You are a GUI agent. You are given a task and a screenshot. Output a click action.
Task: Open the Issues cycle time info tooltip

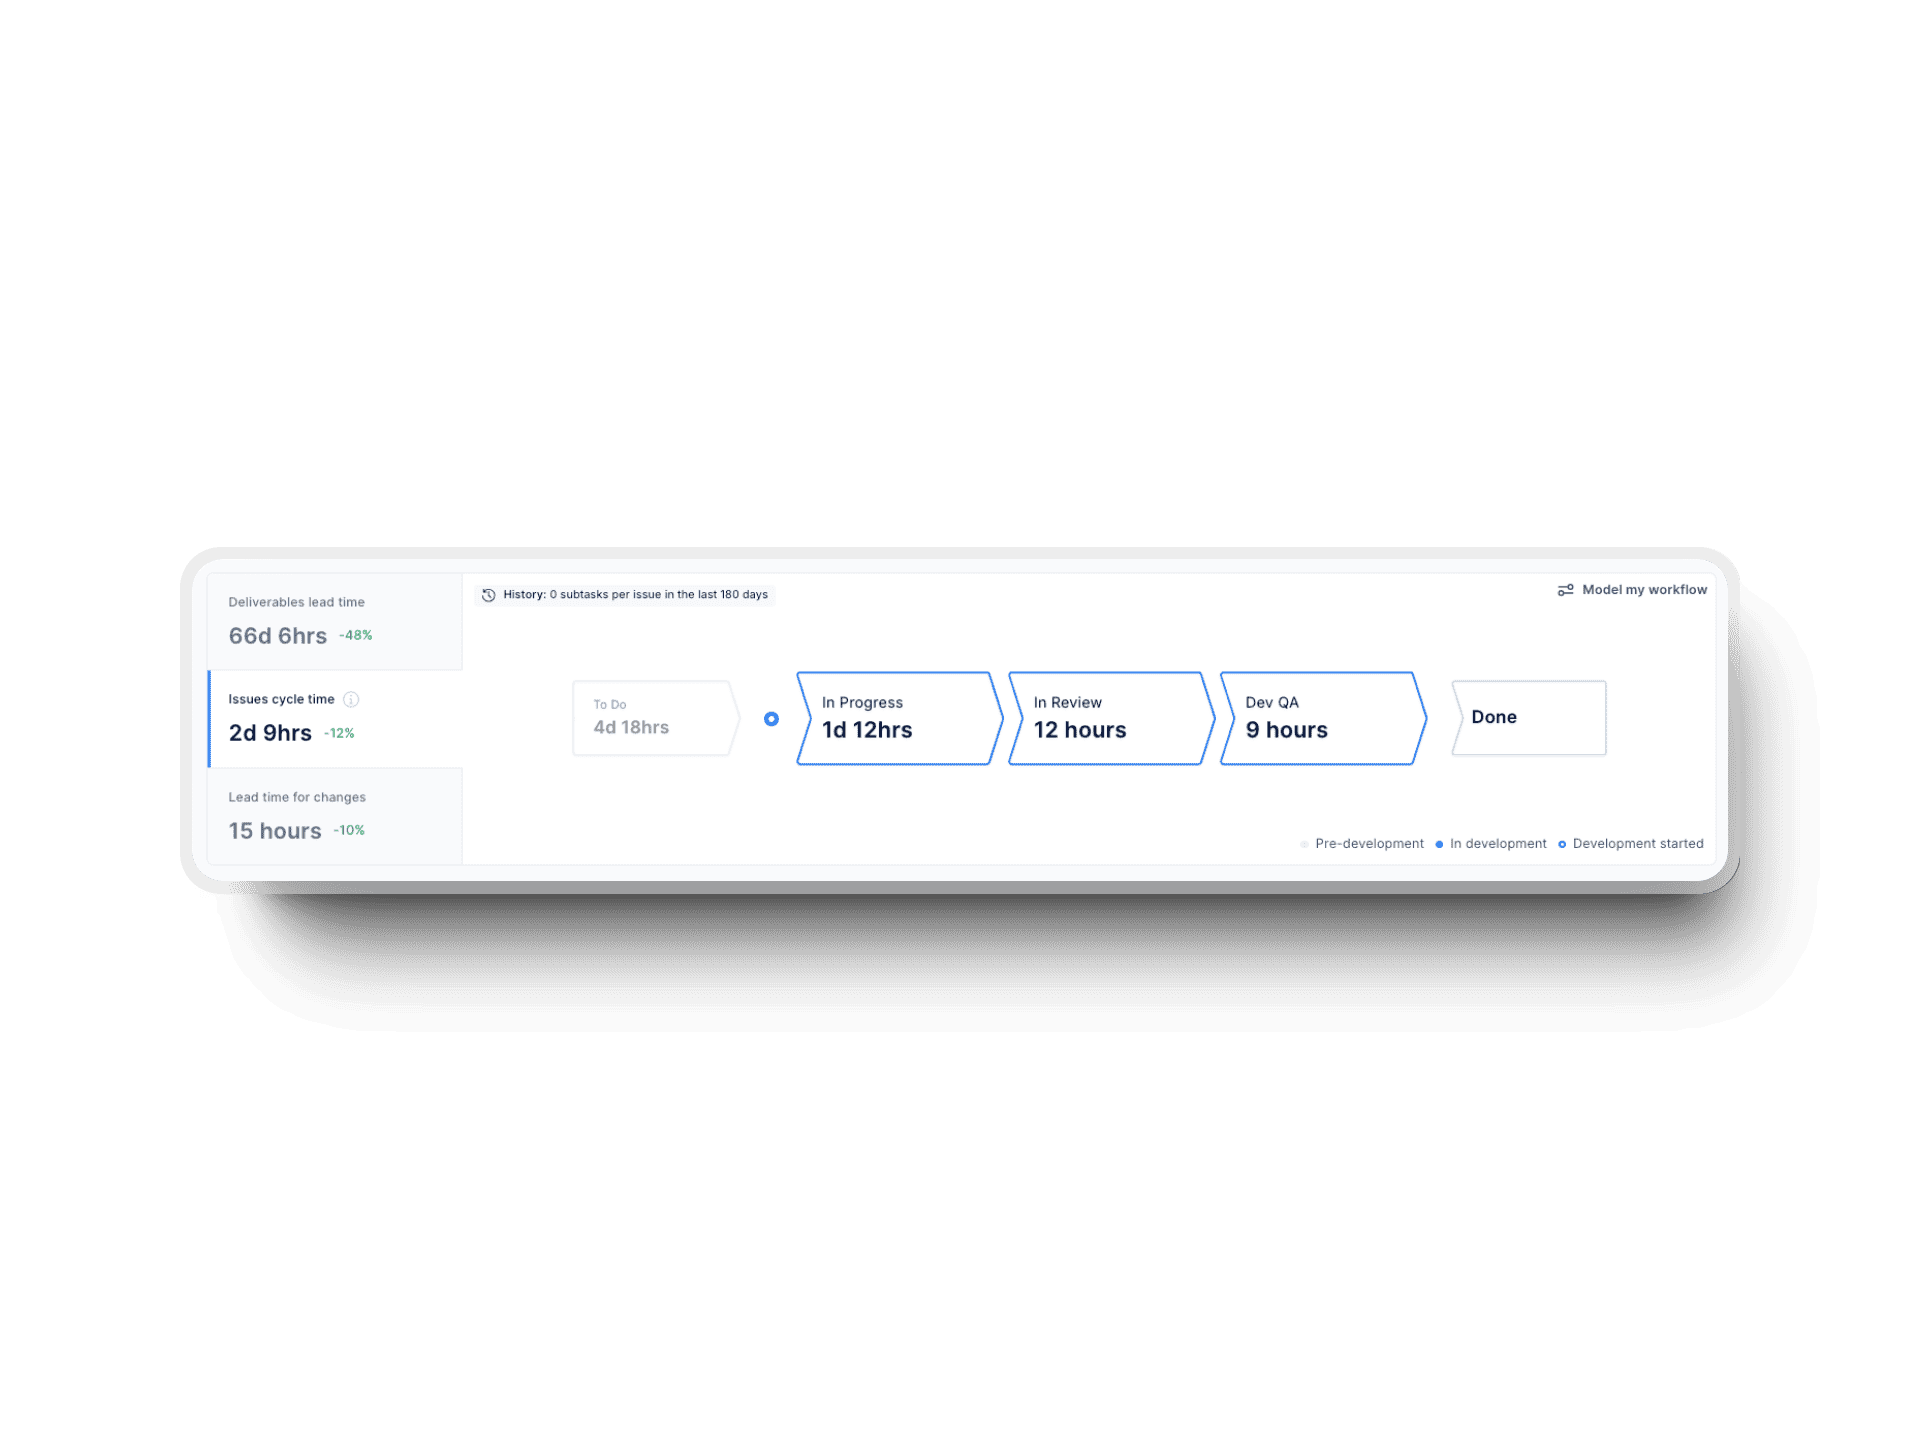351,699
